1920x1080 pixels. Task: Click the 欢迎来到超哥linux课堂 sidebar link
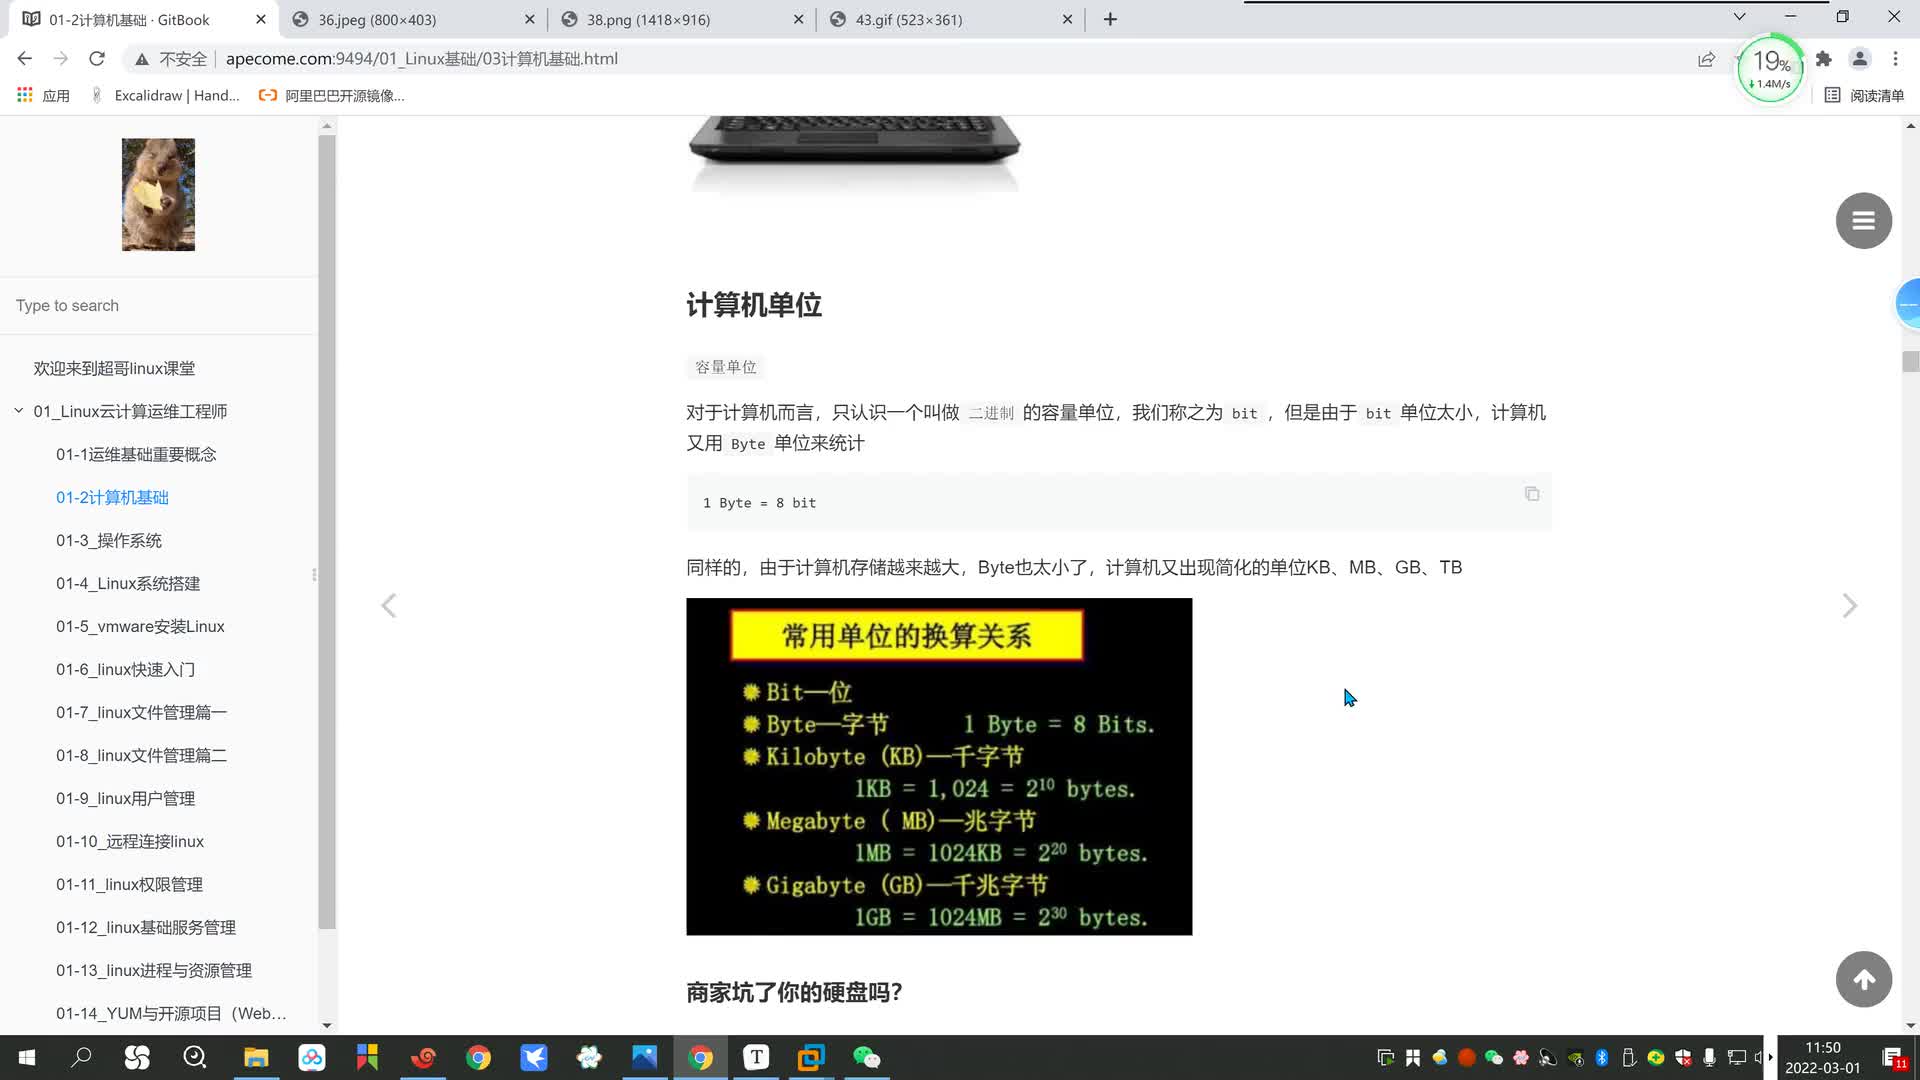[x=115, y=367]
